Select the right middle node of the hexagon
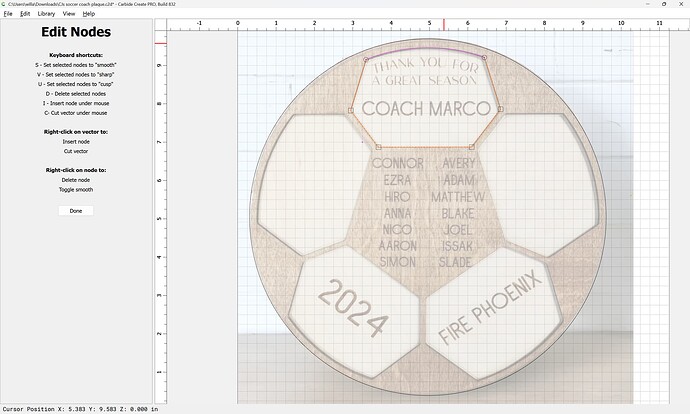690x414 pixels. click(x=500, y=109)
